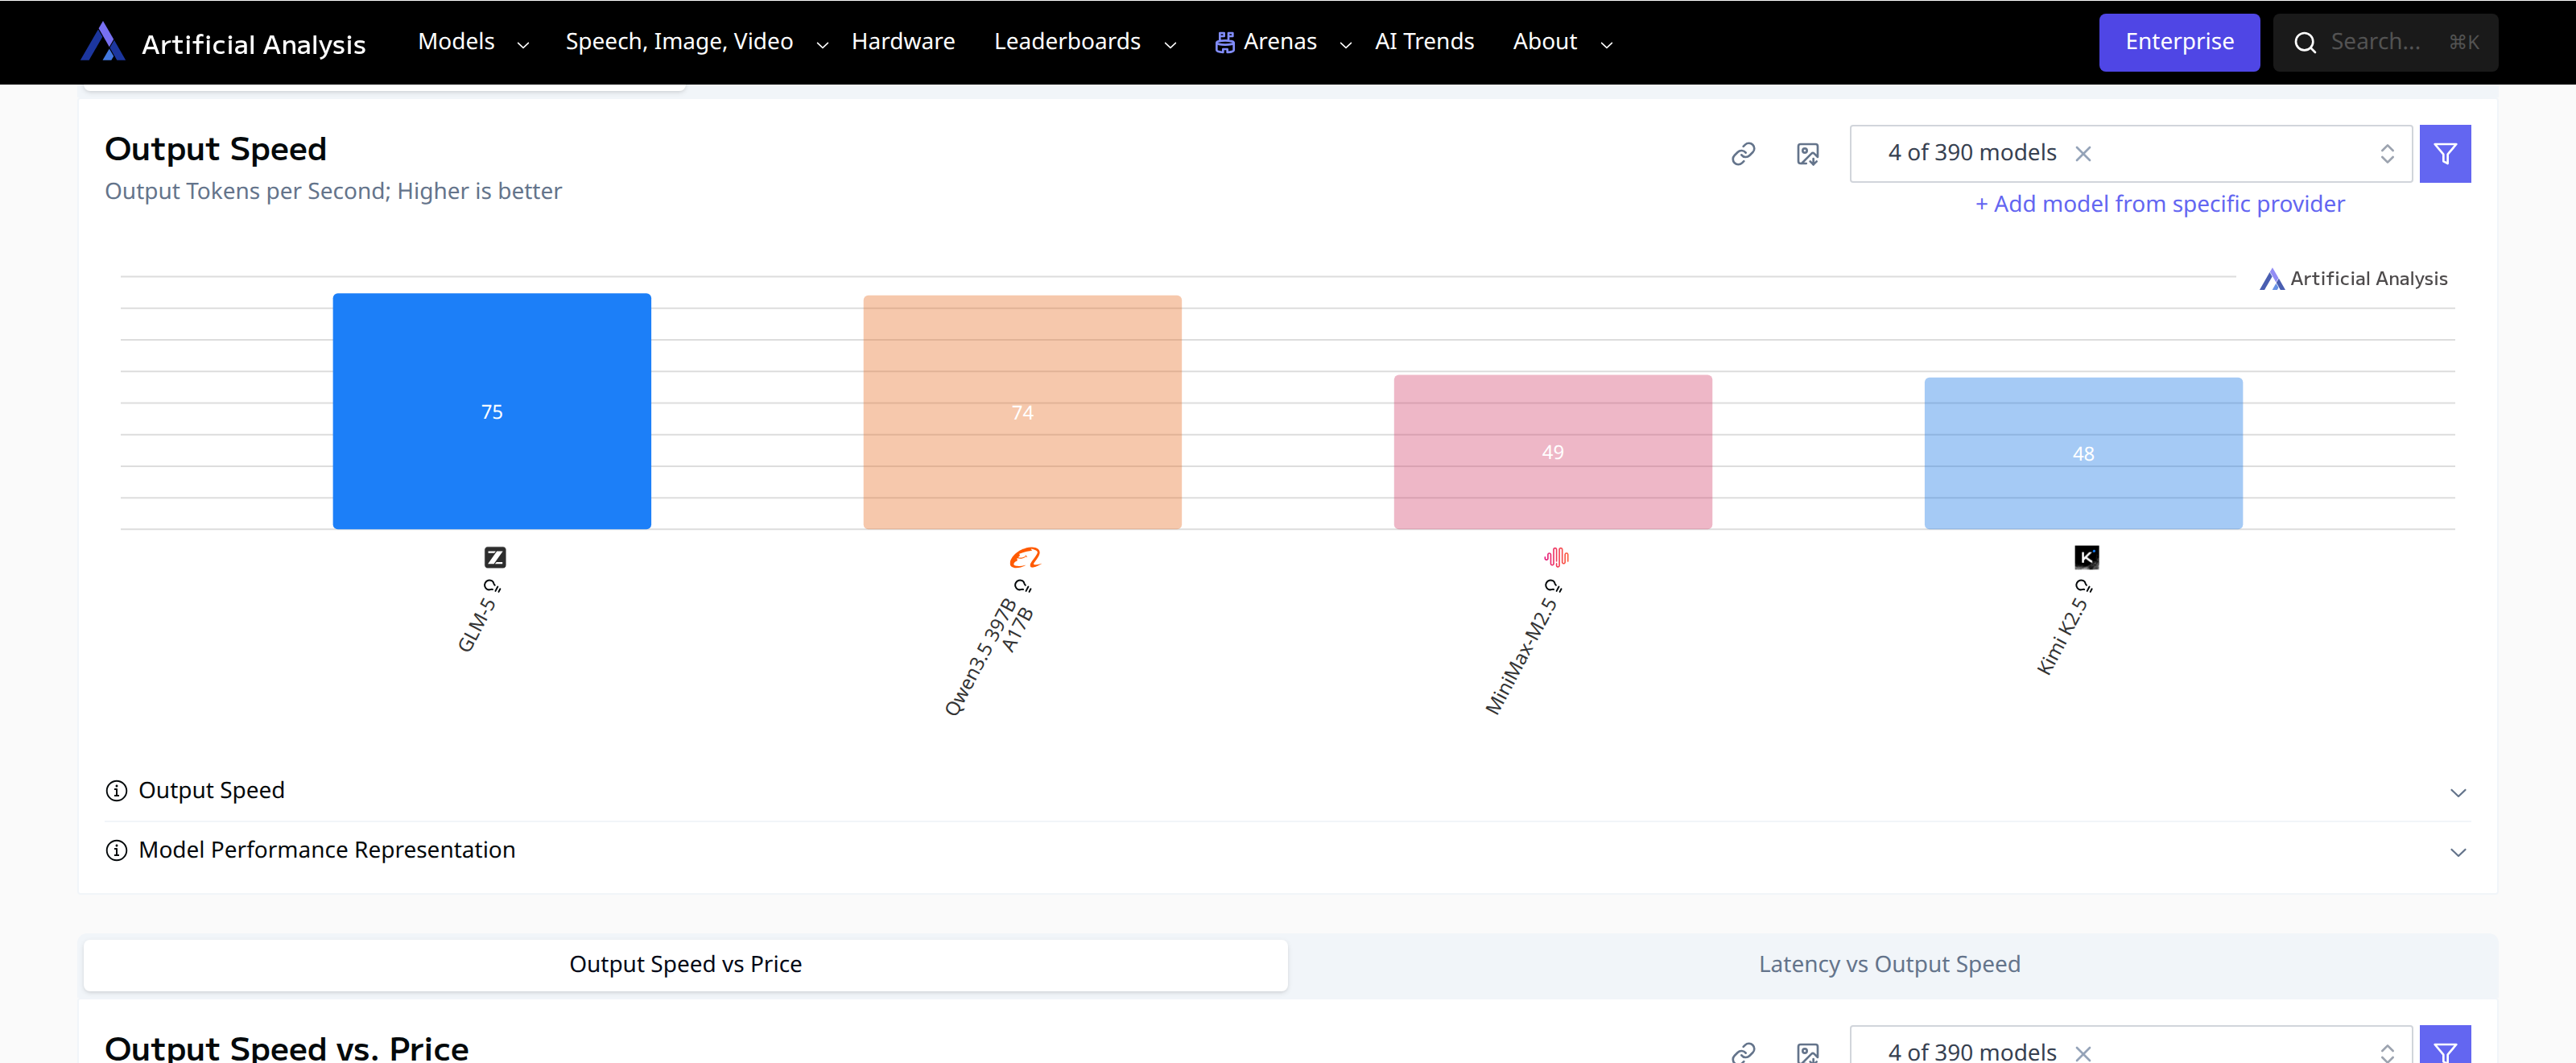
Task: Clear the 4 of 390 models selection
Action: coord(2083,154)
